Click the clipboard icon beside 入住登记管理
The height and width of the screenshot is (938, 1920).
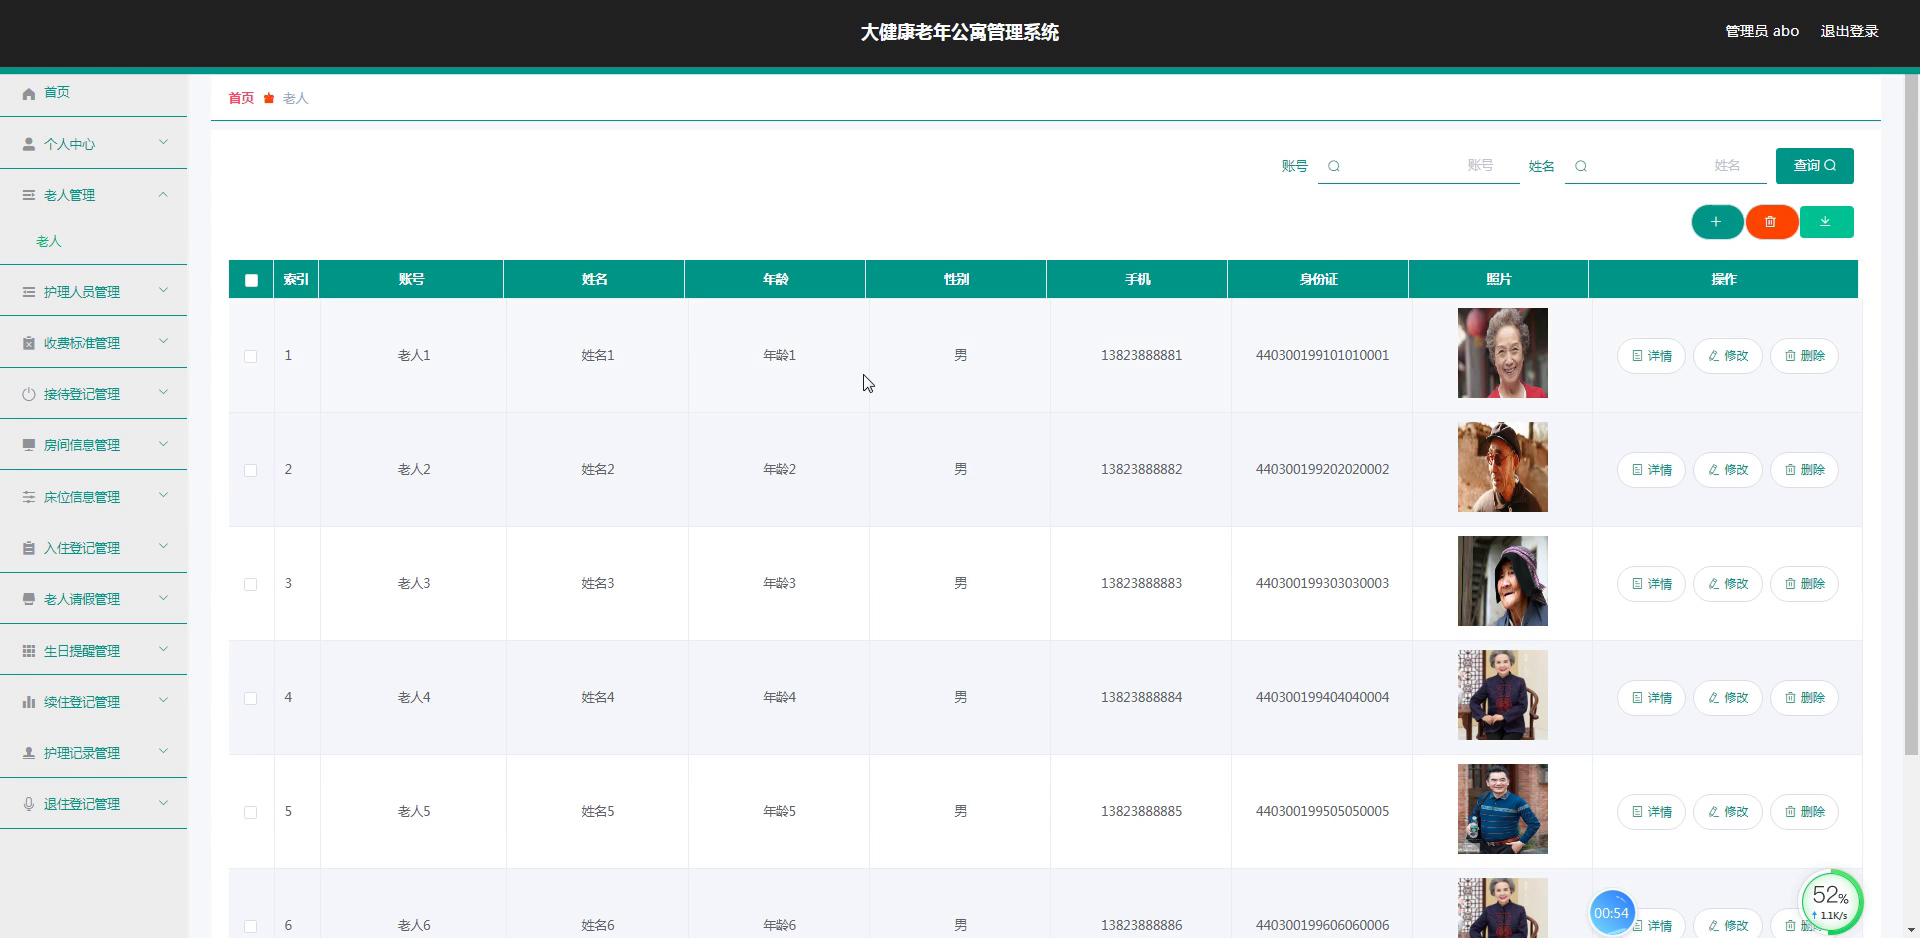[x=29, y=548]
